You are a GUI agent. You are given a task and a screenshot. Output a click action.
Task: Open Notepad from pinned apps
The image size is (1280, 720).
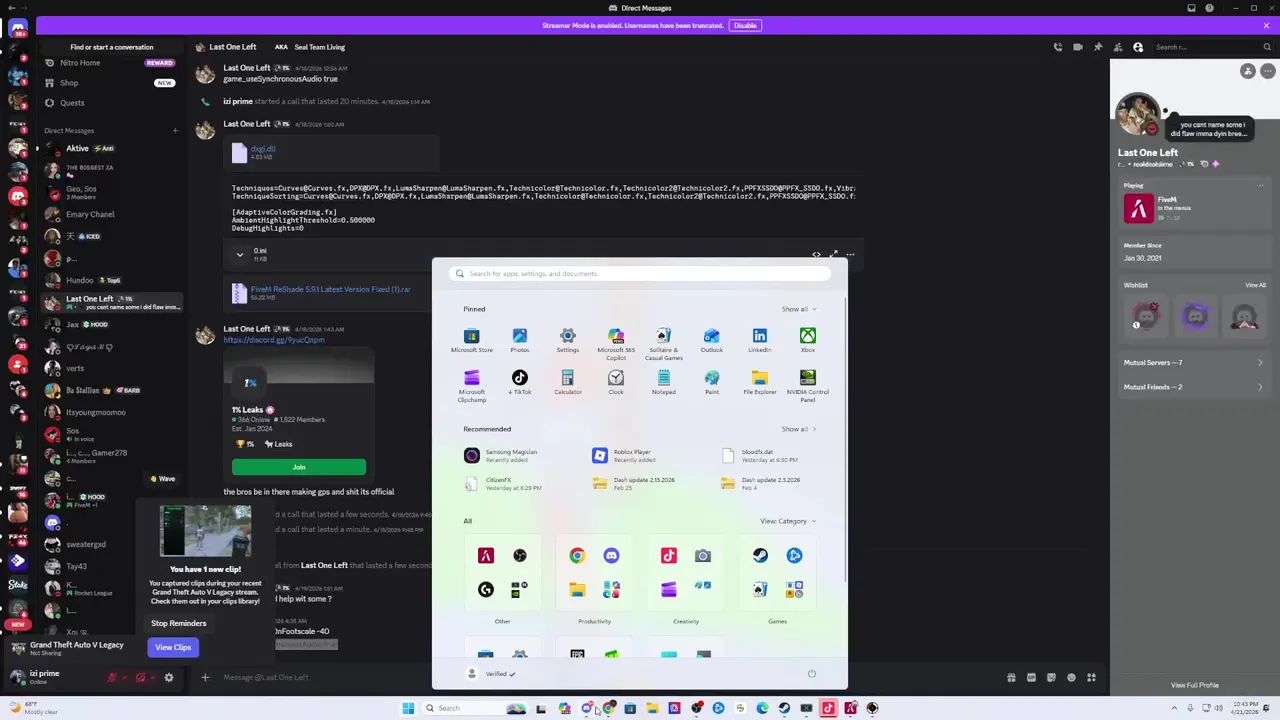pos(663,382)
